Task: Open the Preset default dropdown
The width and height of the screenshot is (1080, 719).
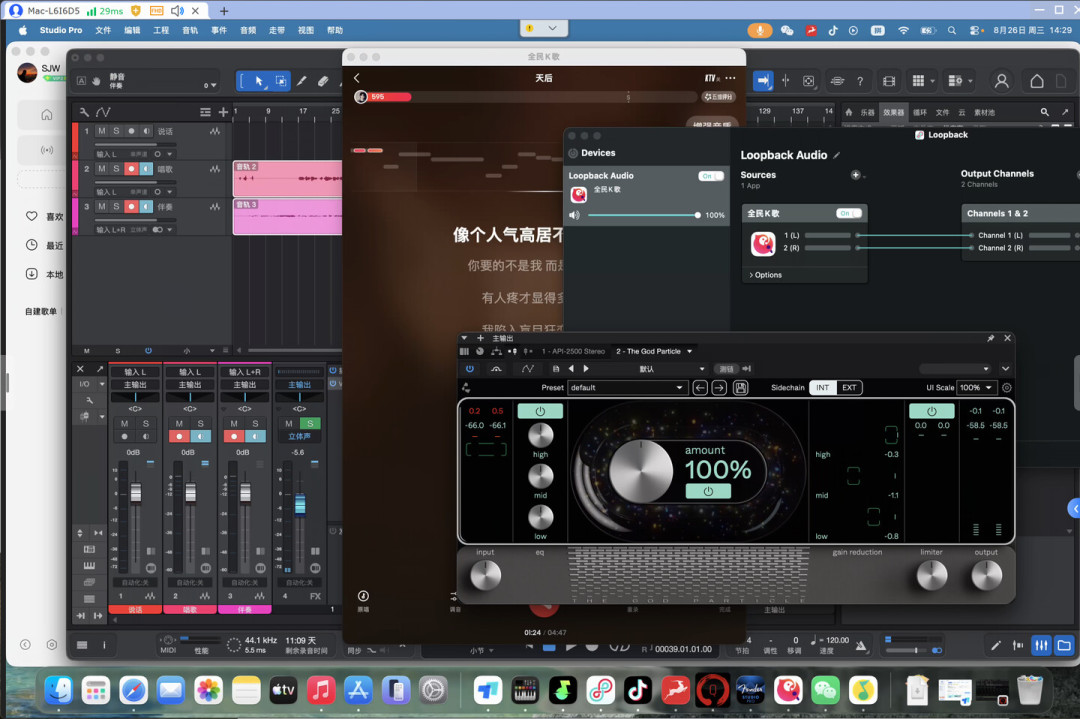Action: (627, 388)
